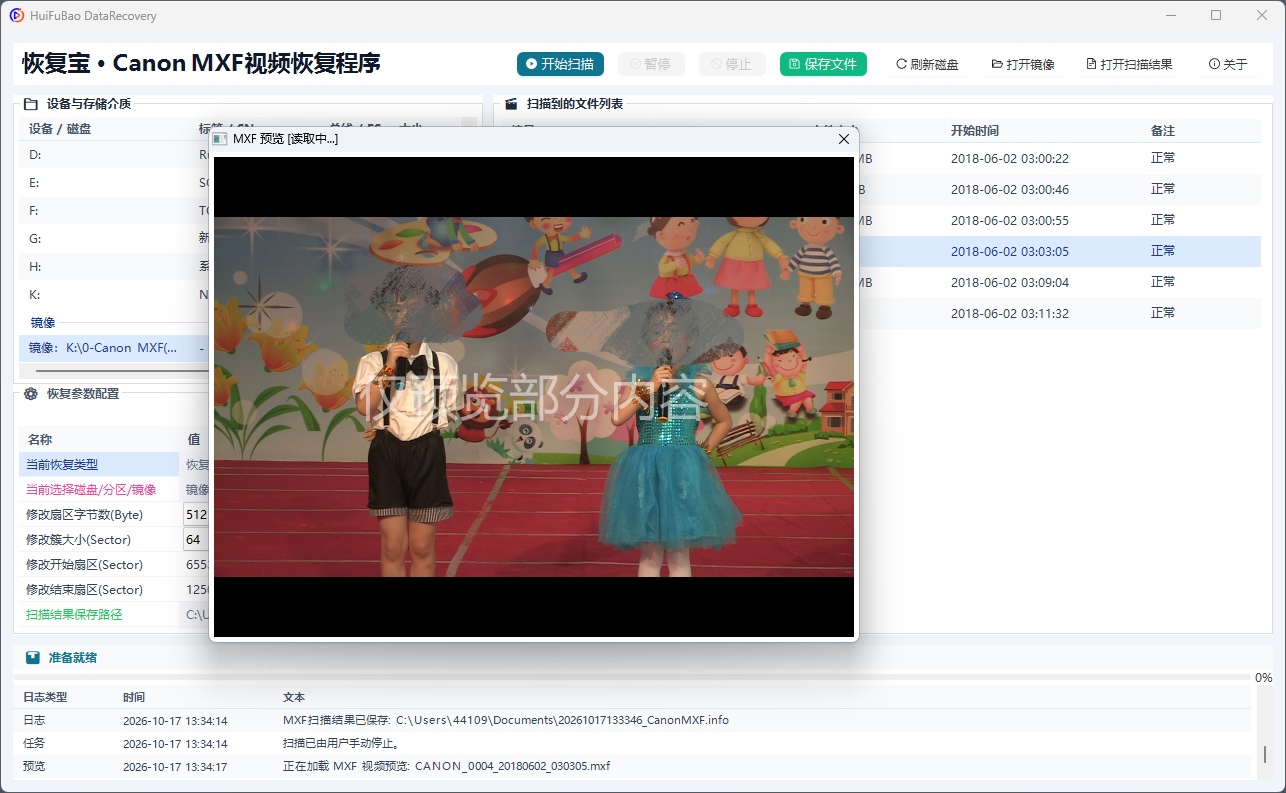Viewport: 1286px width, 793px height.
Task: Open a disk image via 打开镜像
Action: 1023,64
